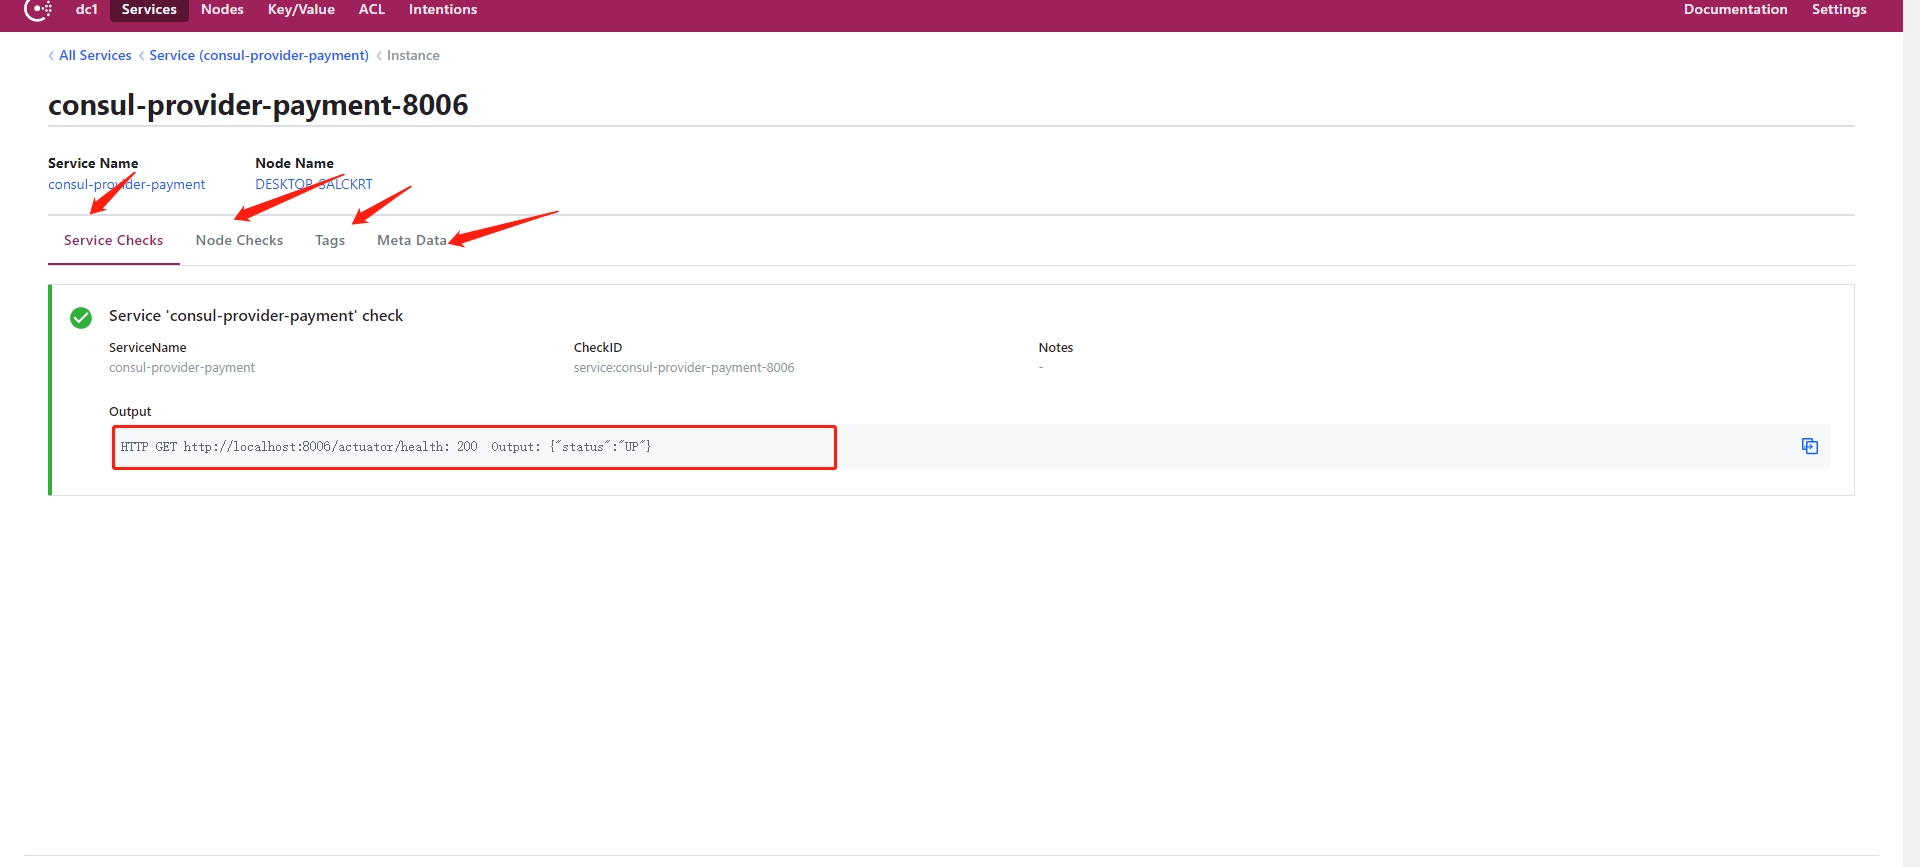The width and height of the screenshot is (1920, 867).
Task: Open Settings in the top bar
Action: pos(1839,9)
